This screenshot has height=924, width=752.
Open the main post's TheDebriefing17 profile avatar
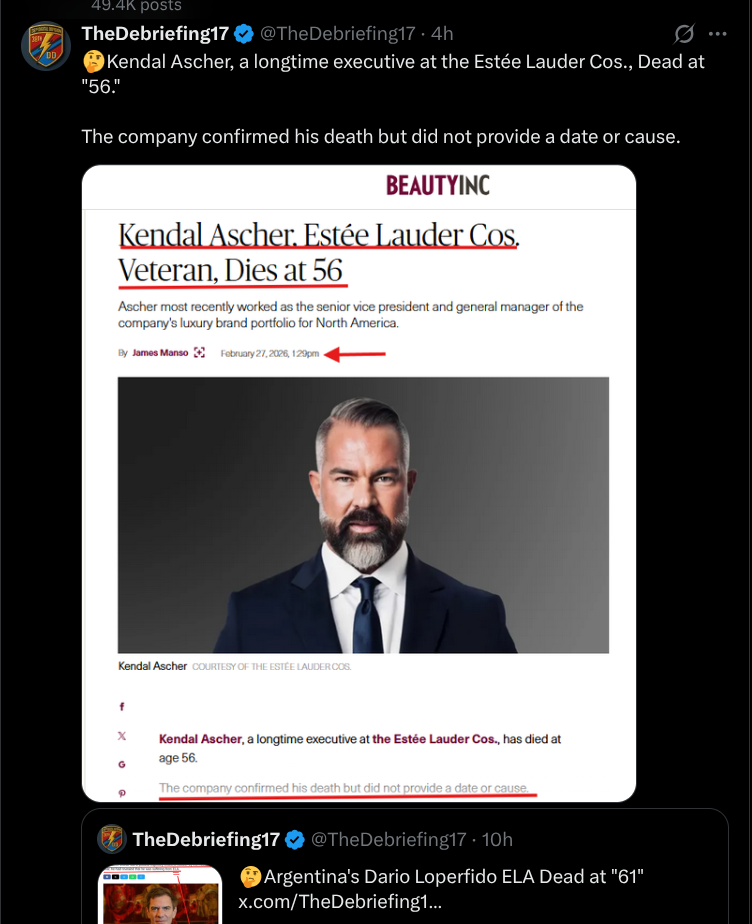pyautogui.click(x=45, y=45)
